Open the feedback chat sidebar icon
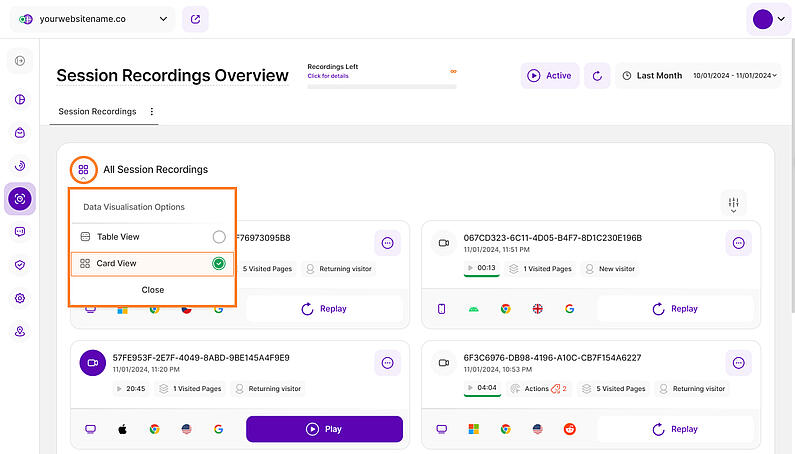Screen dimensions: 795x454 (20, 232)
